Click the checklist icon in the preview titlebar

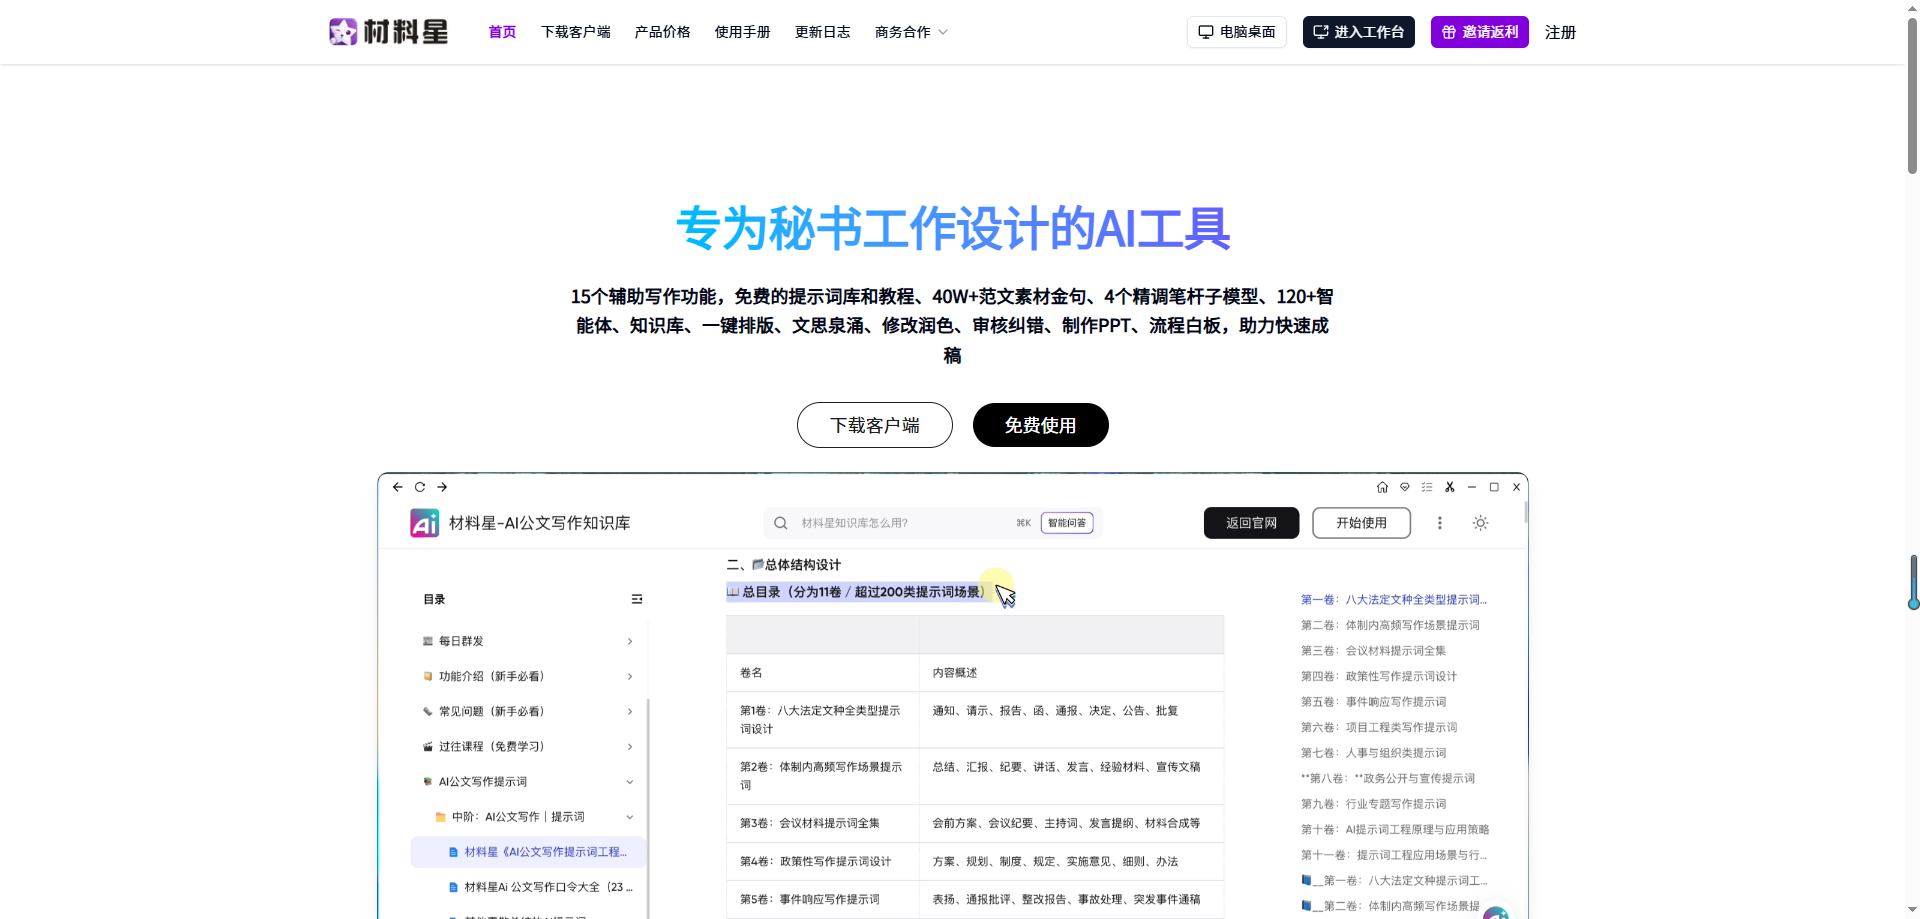pyautogui.click(x=1427, y=487)
